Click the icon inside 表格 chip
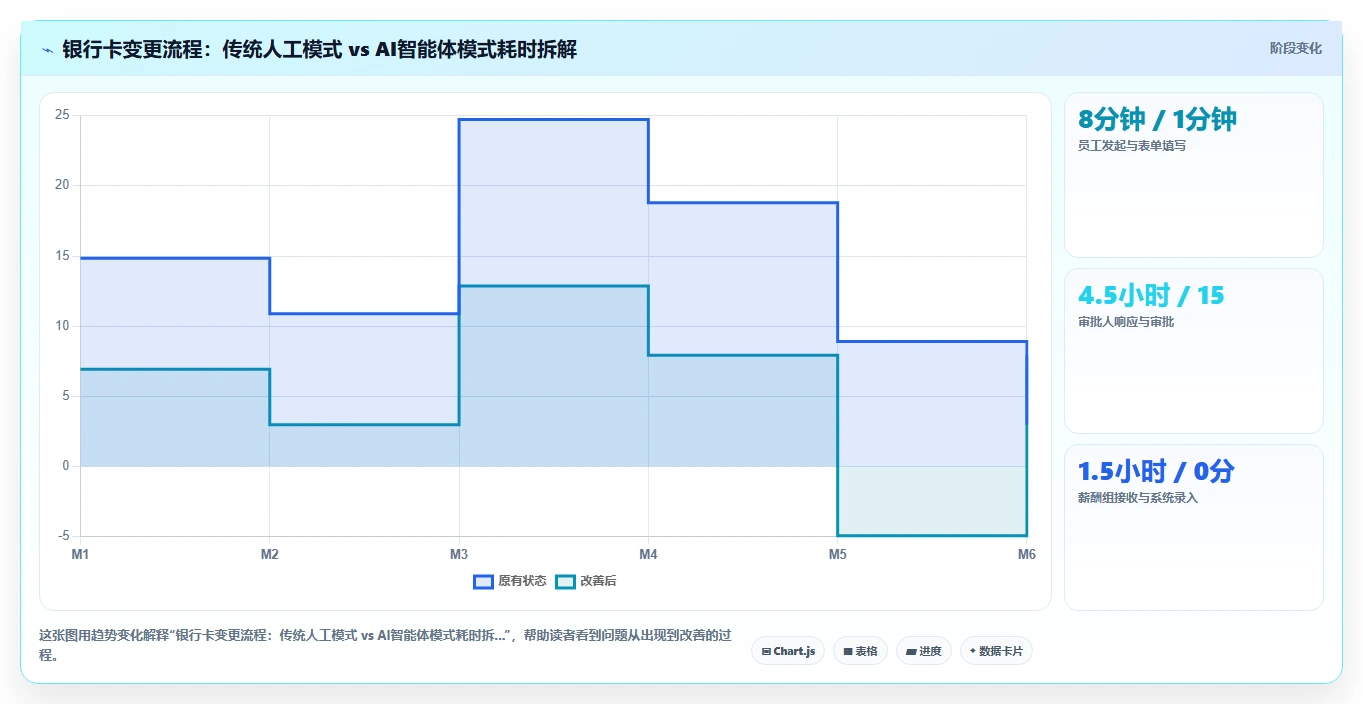The width and height of the screenshot is (1363, 704). (848, 651)
